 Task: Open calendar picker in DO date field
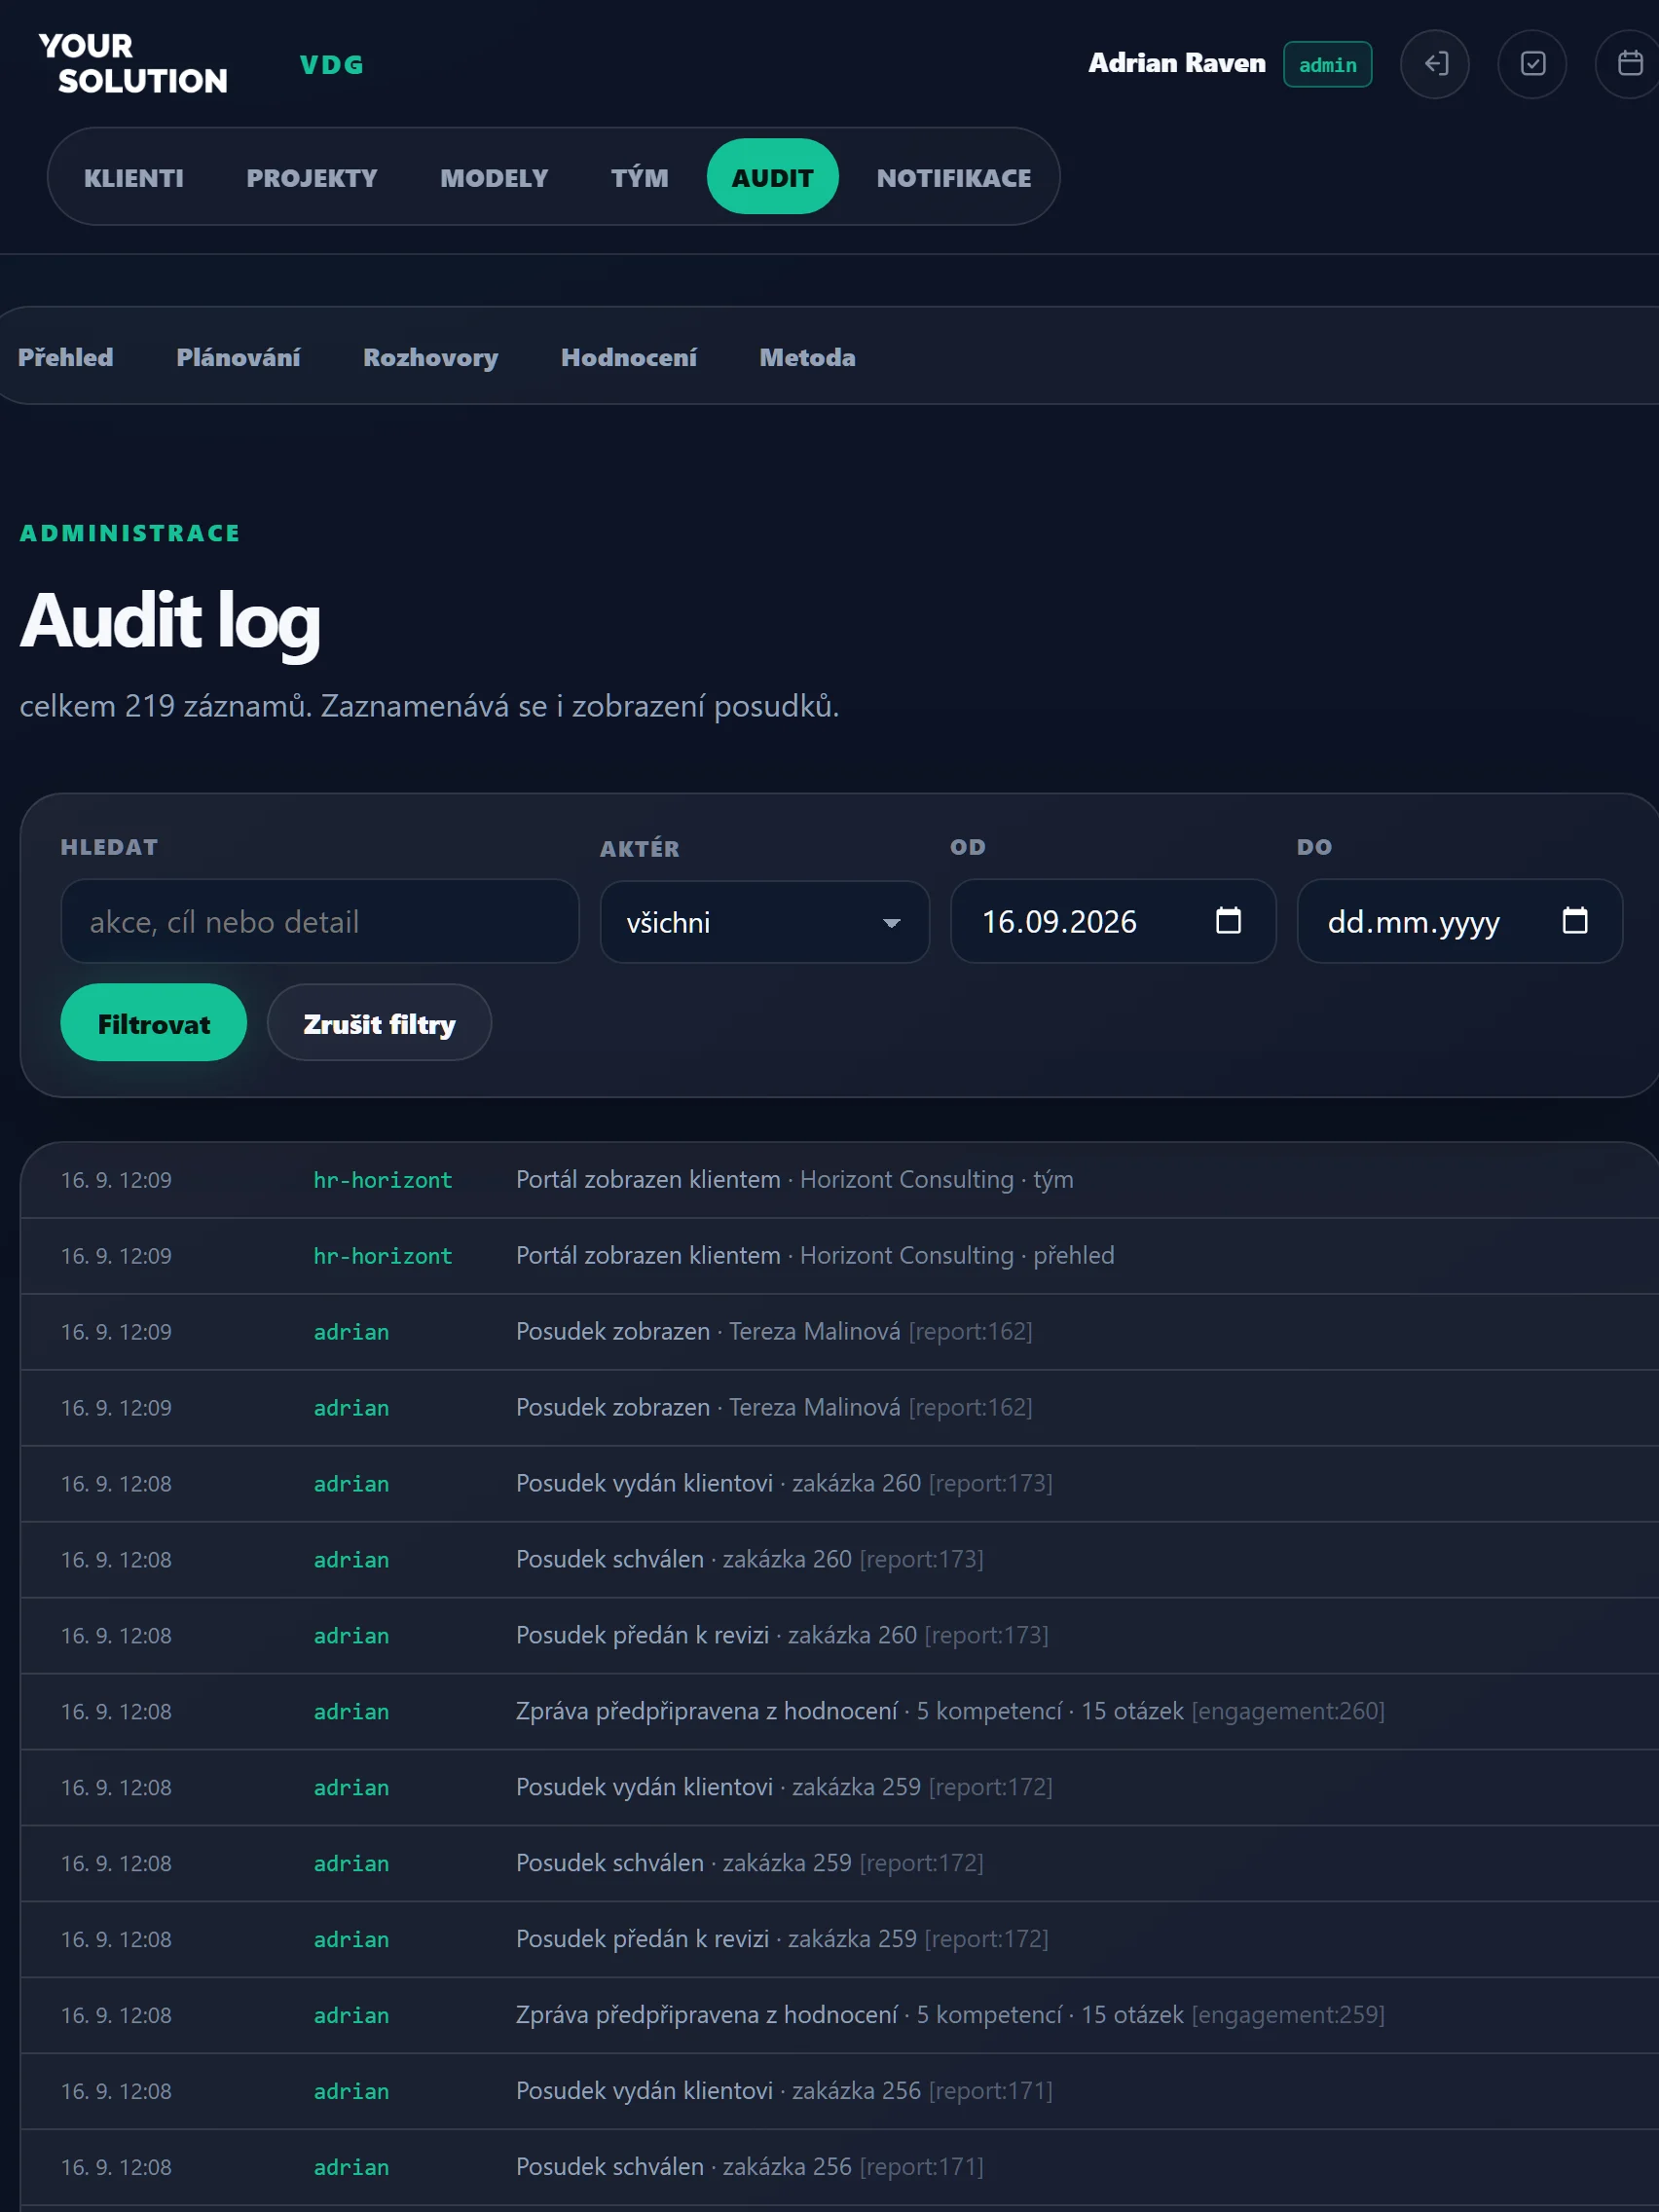tap(1575, 920)
